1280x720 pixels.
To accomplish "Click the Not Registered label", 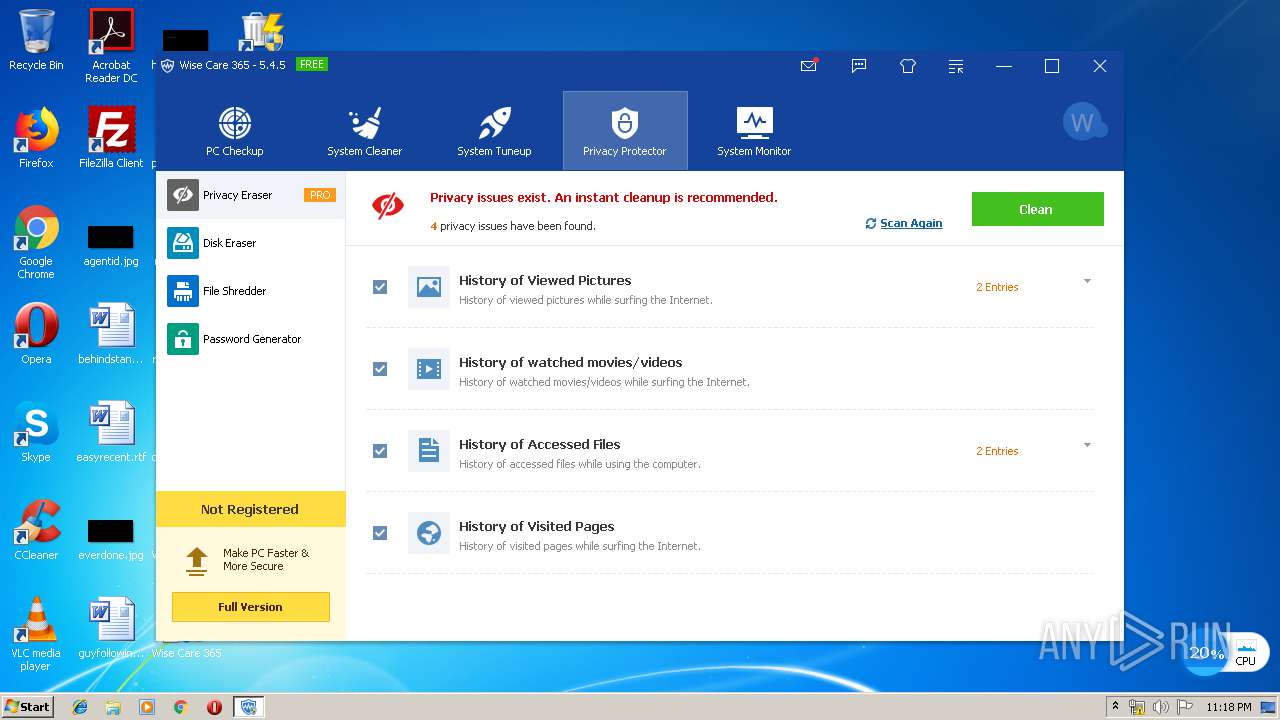I will pos(250,509).
